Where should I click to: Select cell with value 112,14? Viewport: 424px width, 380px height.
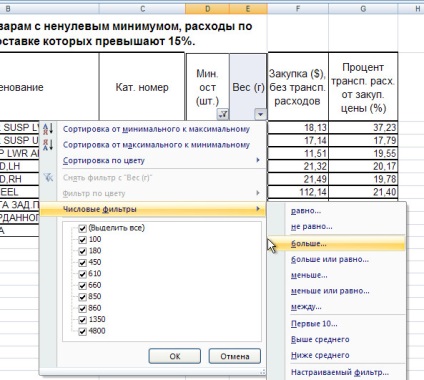tap(298, 192)
